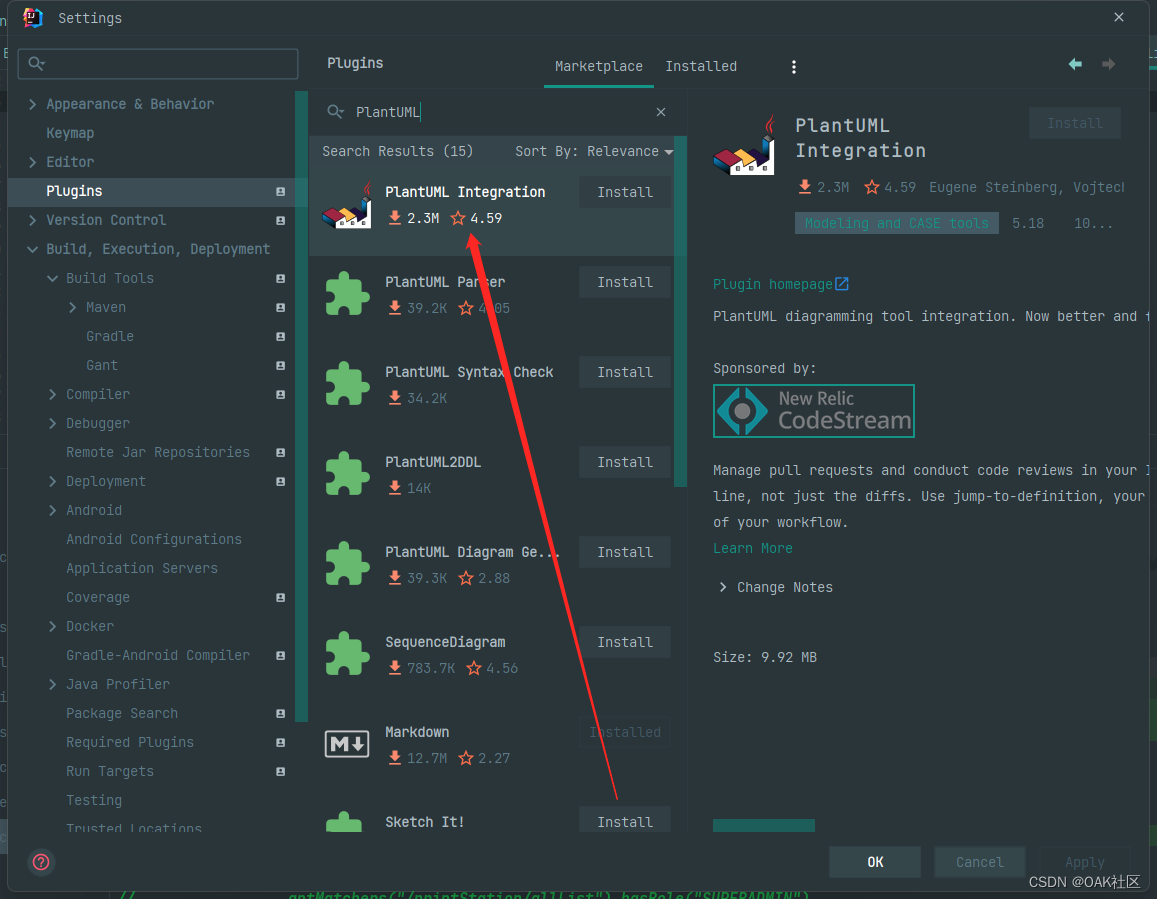1157x899 pixels.
Task: Click the project-level icon beside Version Control
Action: tap(280, 221)
